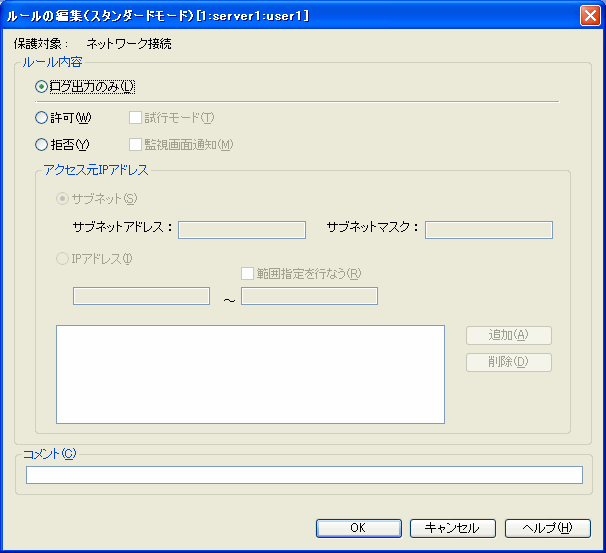Click the サブネットアドレス input field

(x=242, y=230)
